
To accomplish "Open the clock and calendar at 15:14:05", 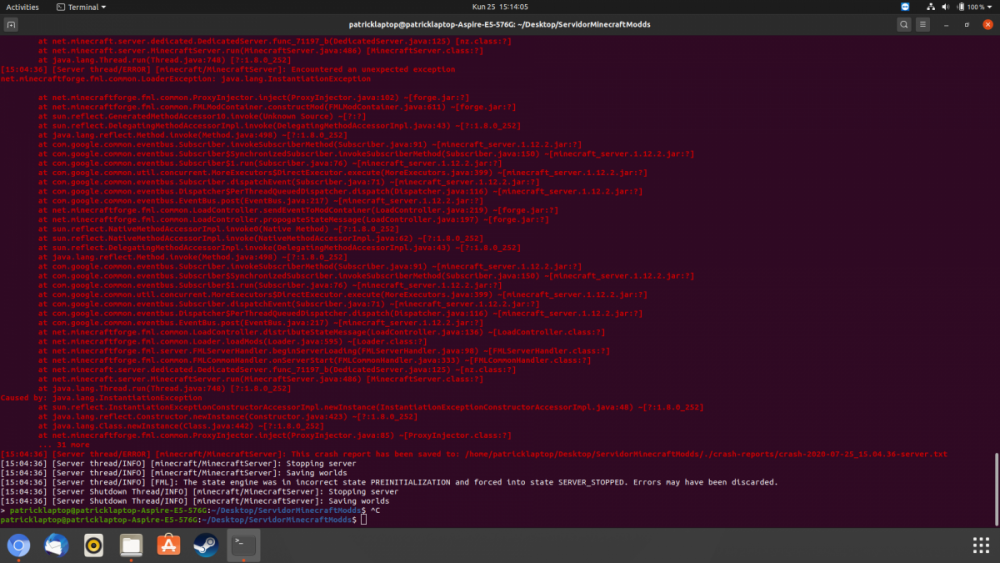I will [499, 6].
